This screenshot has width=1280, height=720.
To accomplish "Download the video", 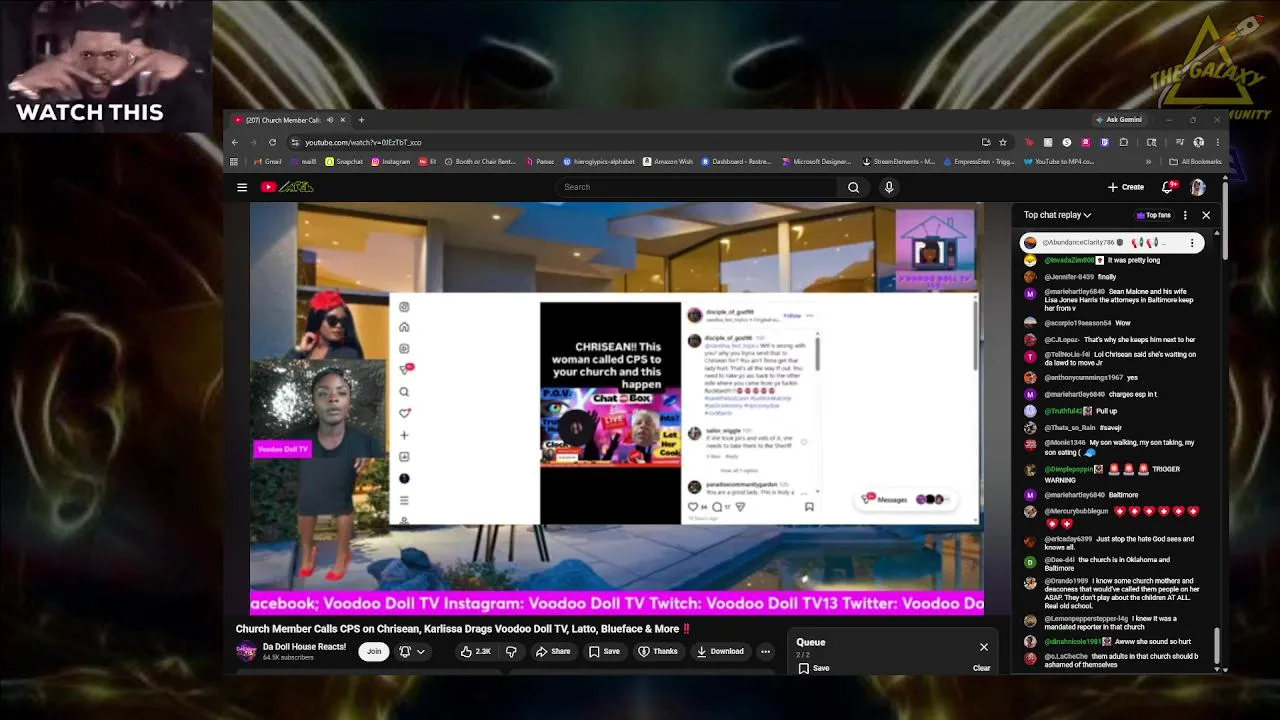I will (x=720, y=652).
